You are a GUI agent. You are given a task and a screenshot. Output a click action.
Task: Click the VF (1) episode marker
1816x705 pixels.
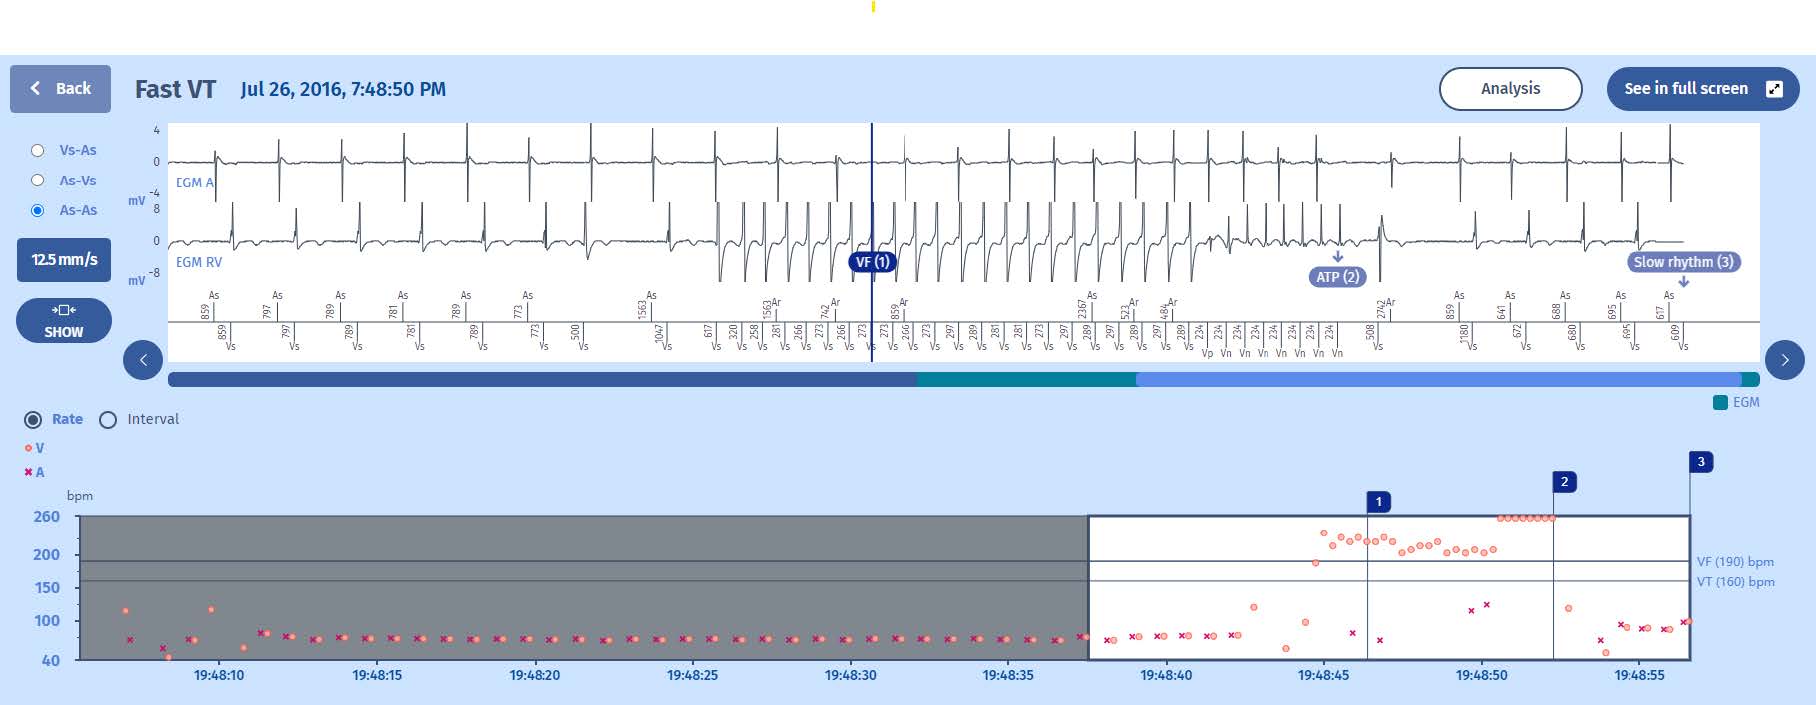pos(872,262)
